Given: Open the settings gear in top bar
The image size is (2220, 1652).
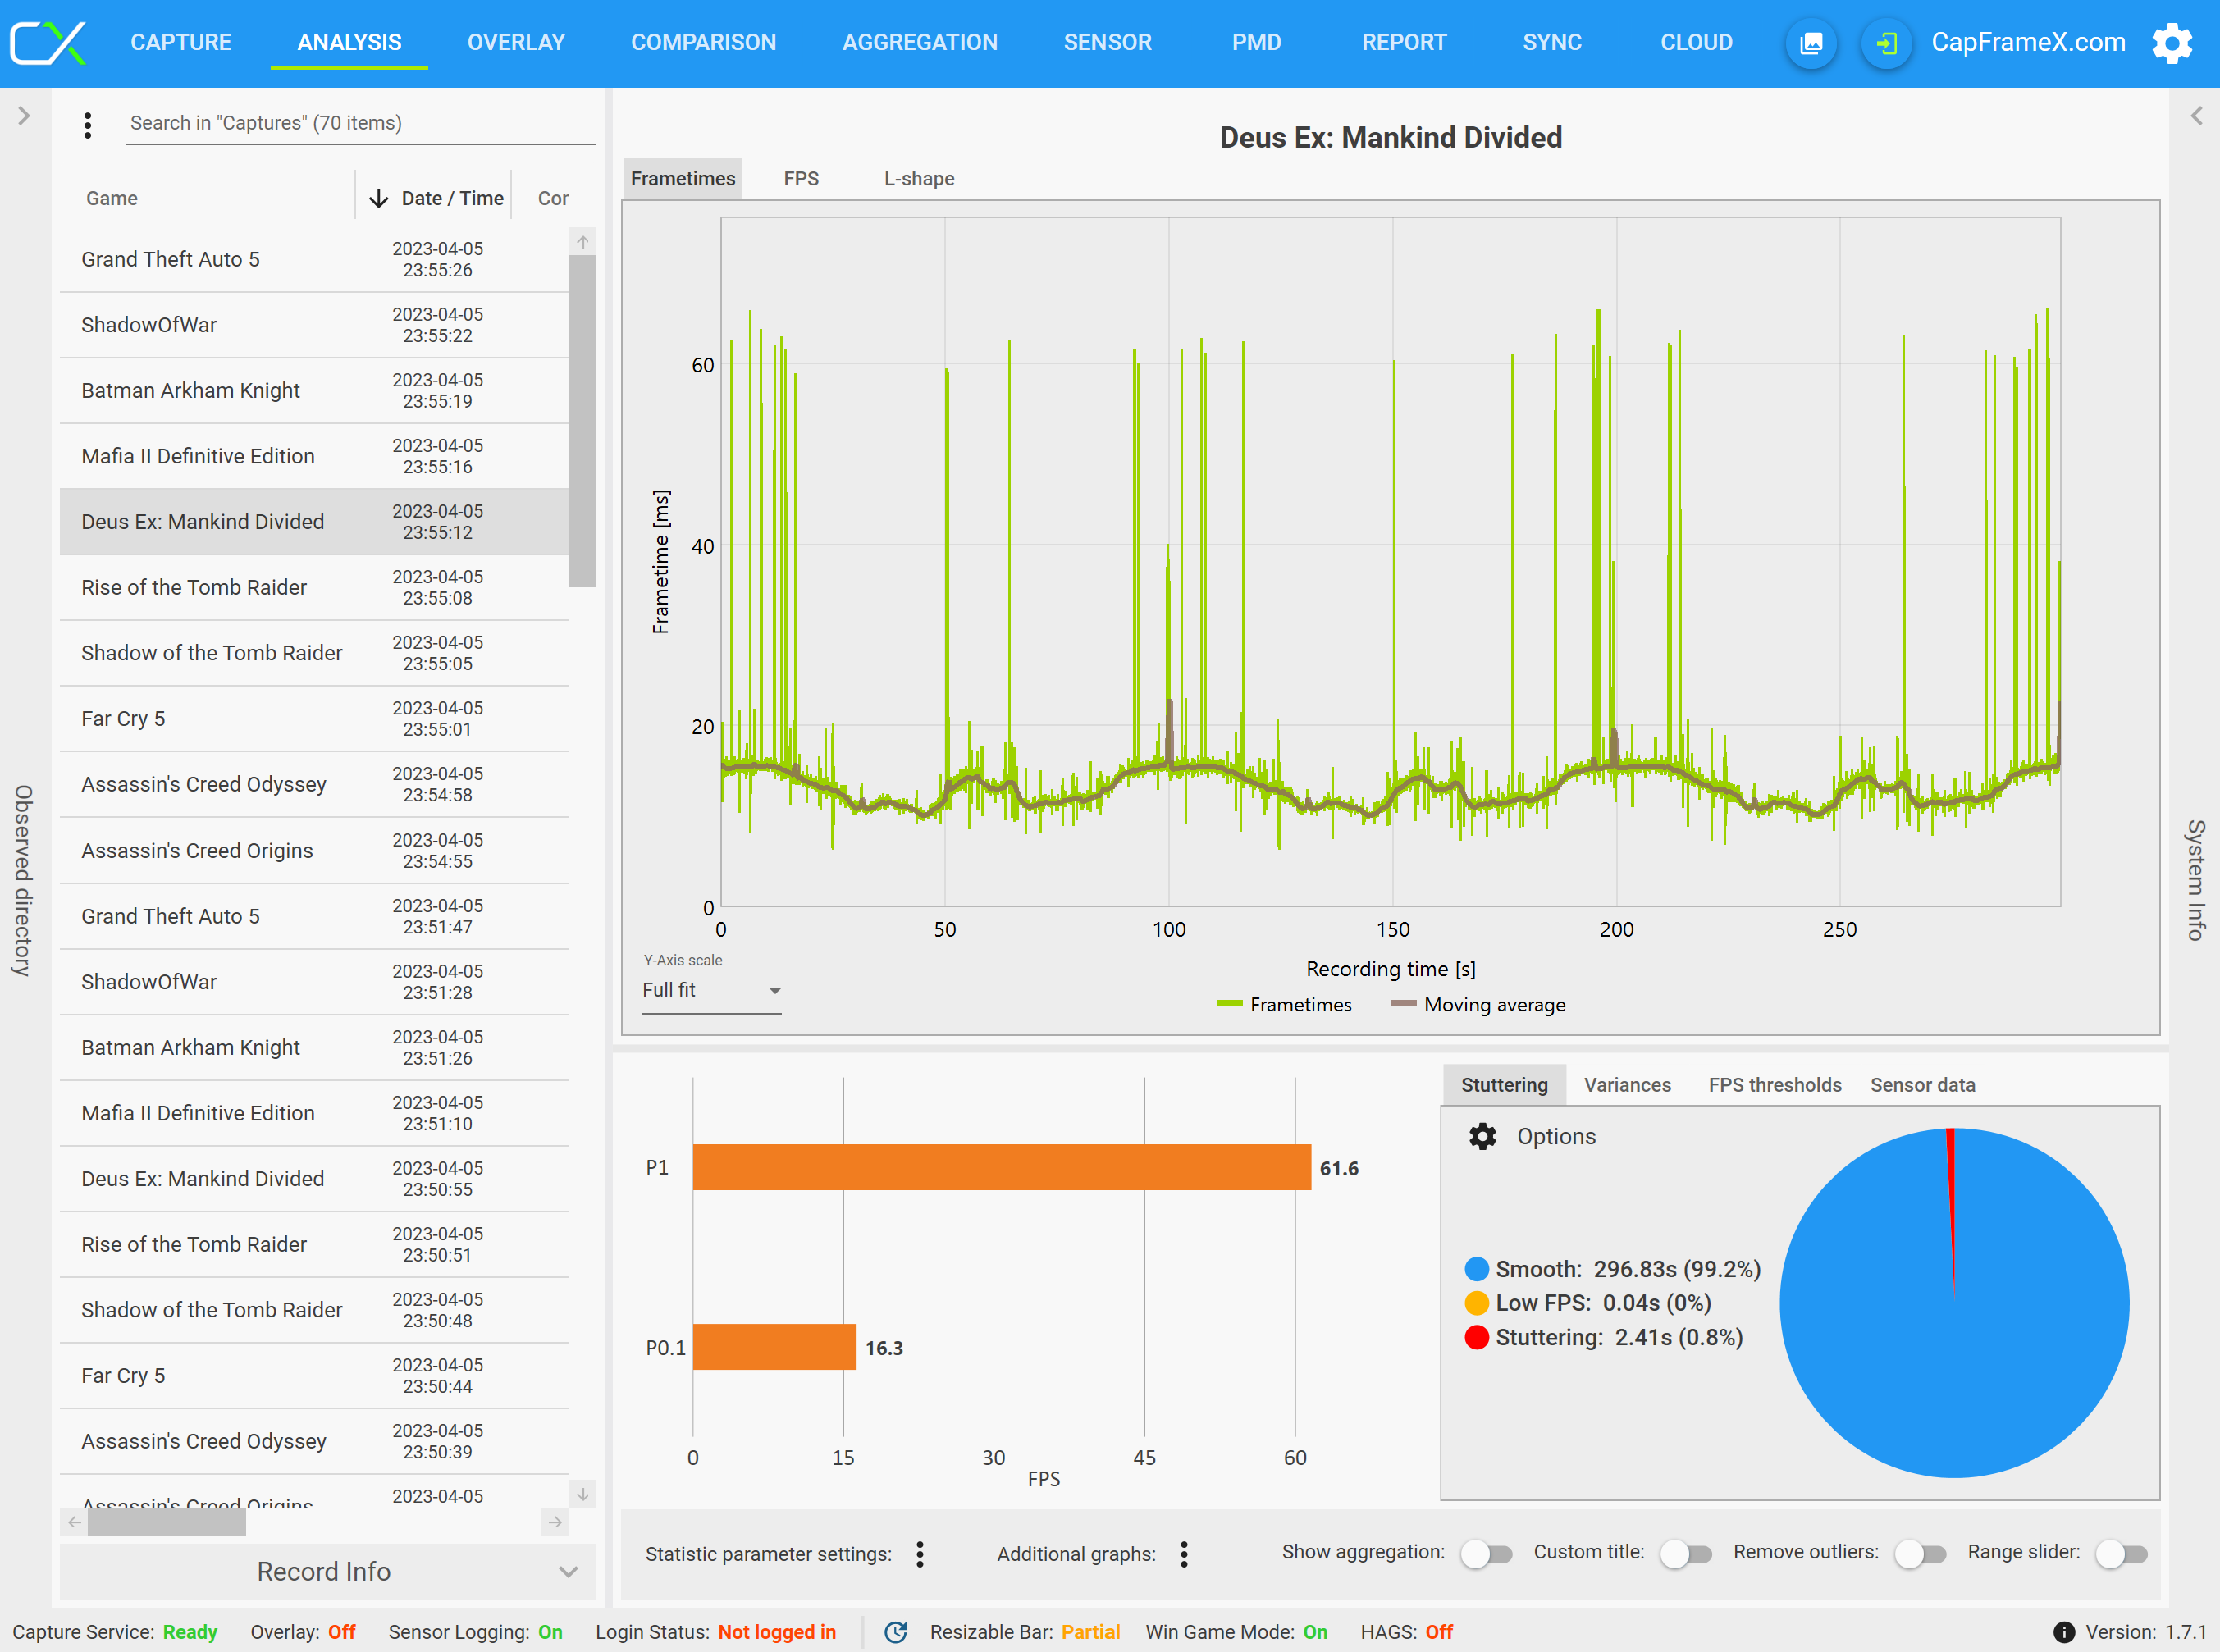Looking at the screenshot, I should pos(2172,43).
